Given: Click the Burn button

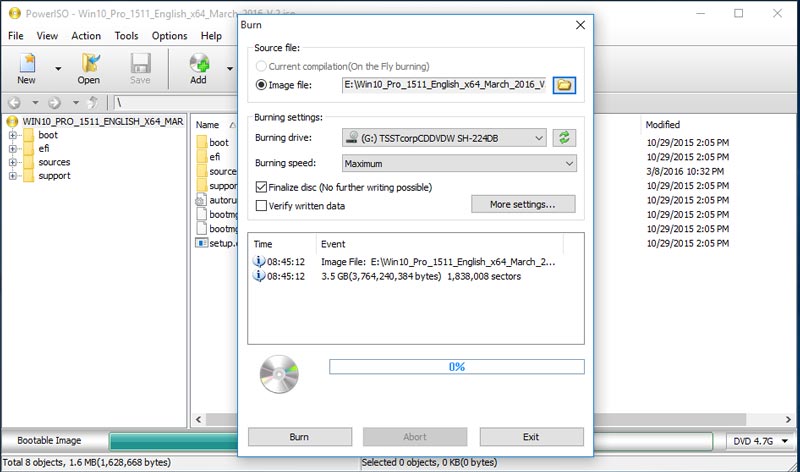Looking at the screenshot, I should tap(299, 437).
